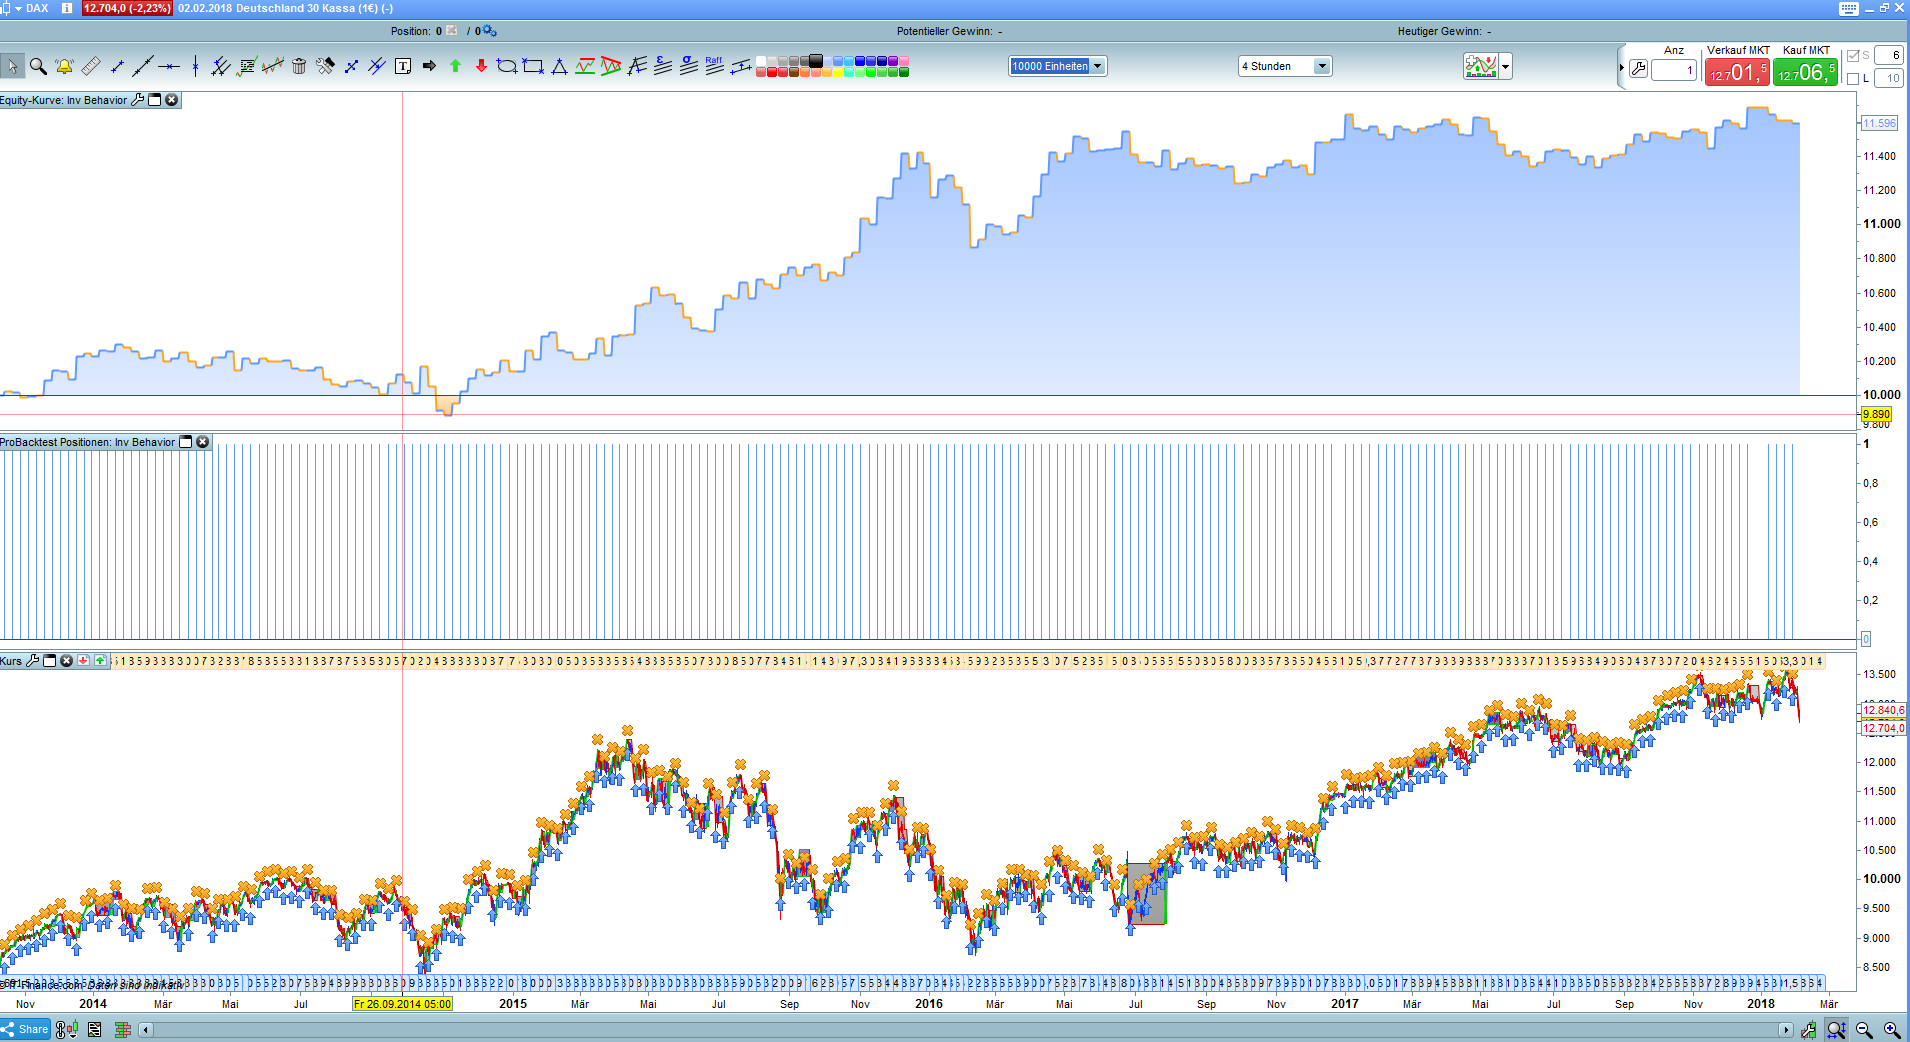Viewport: 1910px width, 1042px height.
Task: Open Kurs chart wrench settings
Action: click(x=33, y=661)
